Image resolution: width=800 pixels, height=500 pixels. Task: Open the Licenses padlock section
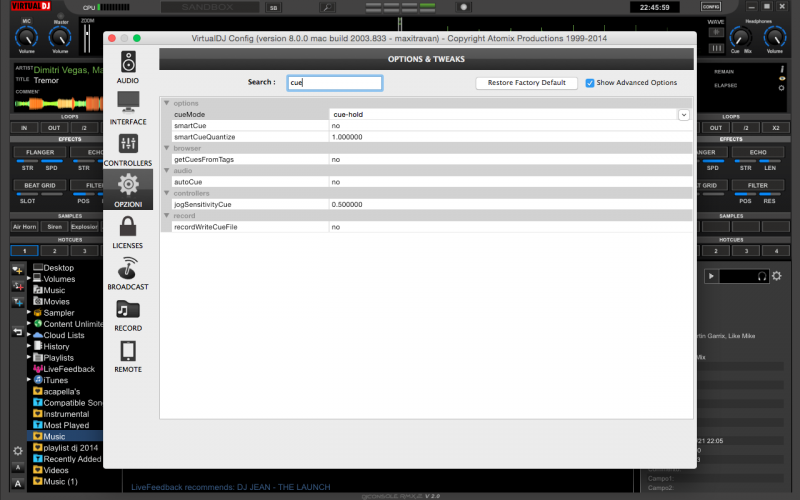pyautogui.click(x=128, y=232)
